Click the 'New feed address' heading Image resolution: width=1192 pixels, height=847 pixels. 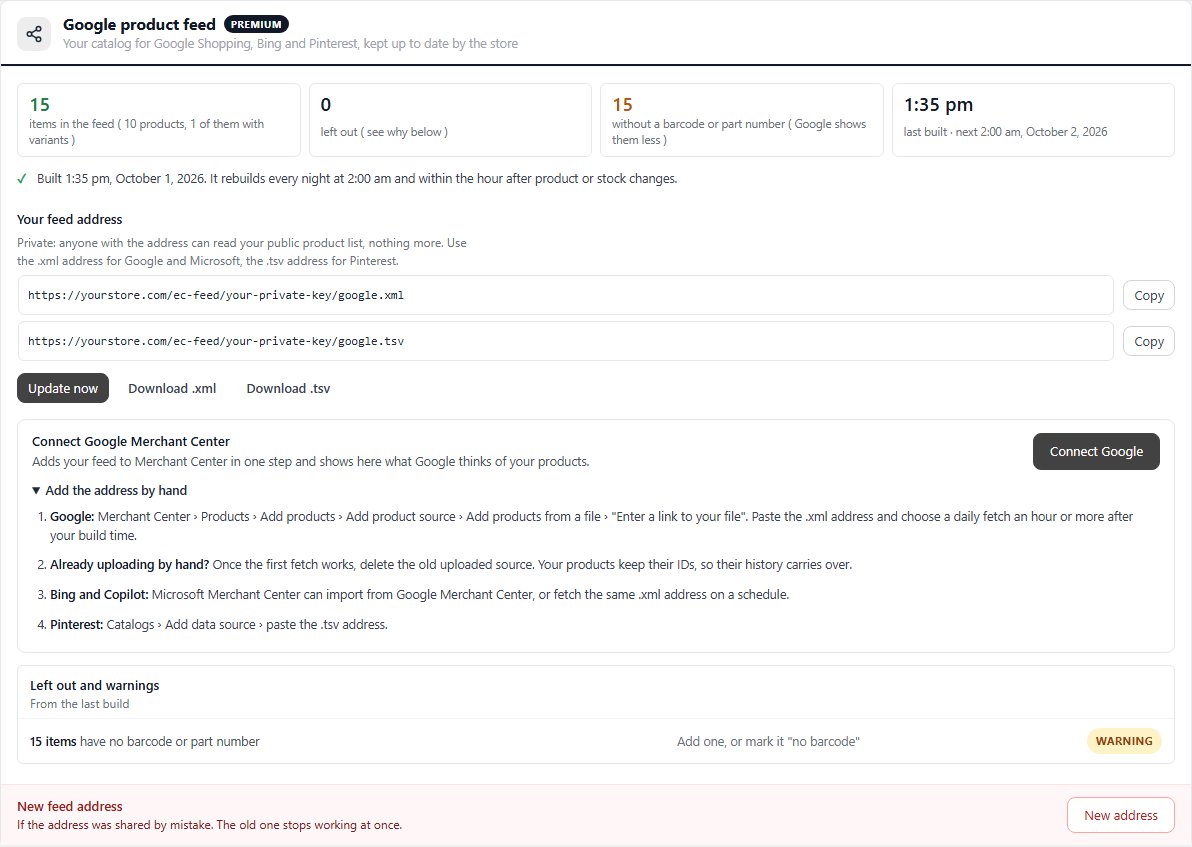(x=70, y=806)
